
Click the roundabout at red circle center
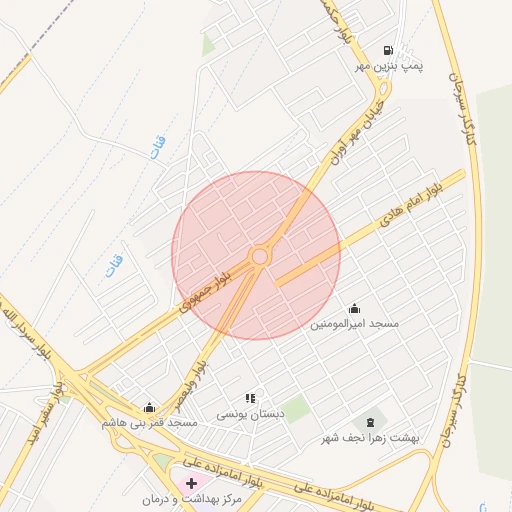[x=260, y=257]
